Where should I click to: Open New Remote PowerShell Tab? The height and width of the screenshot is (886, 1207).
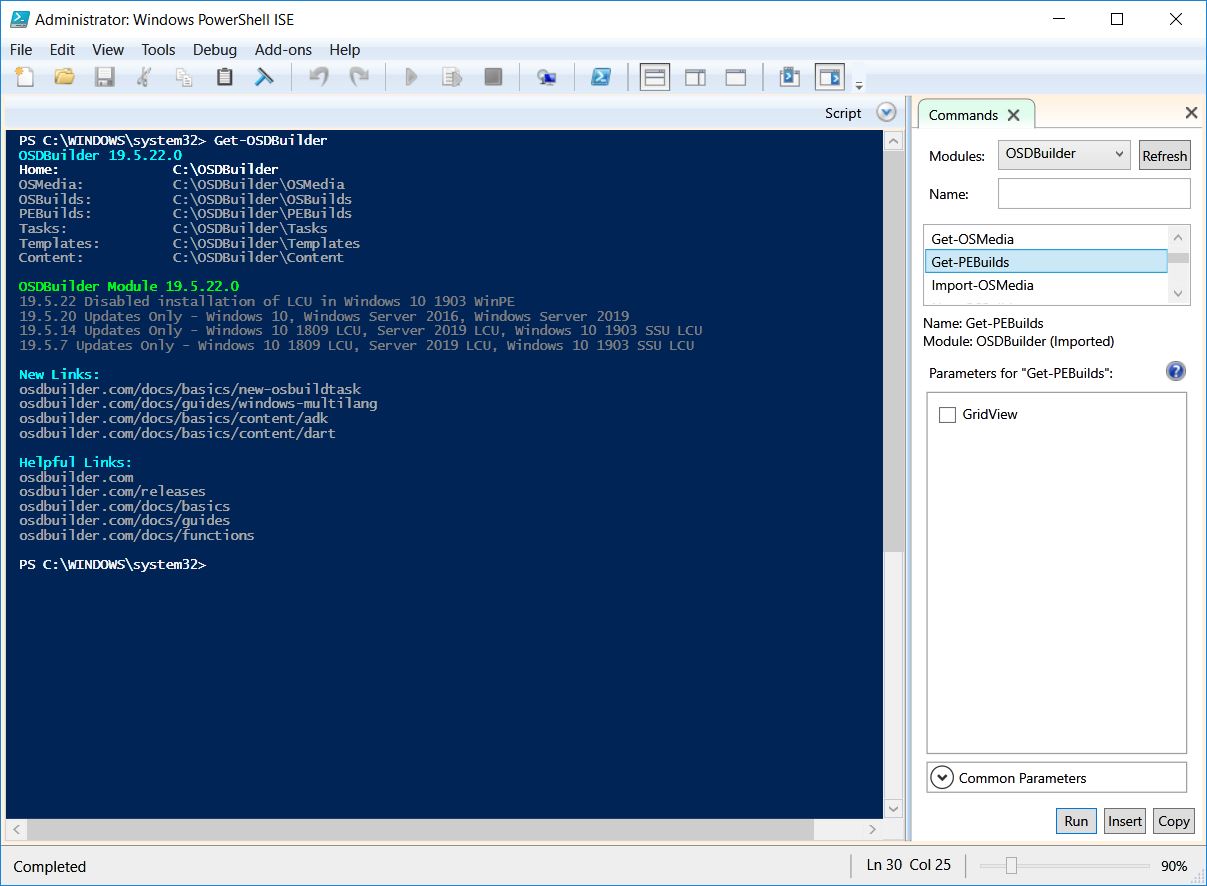click(546, 77)
